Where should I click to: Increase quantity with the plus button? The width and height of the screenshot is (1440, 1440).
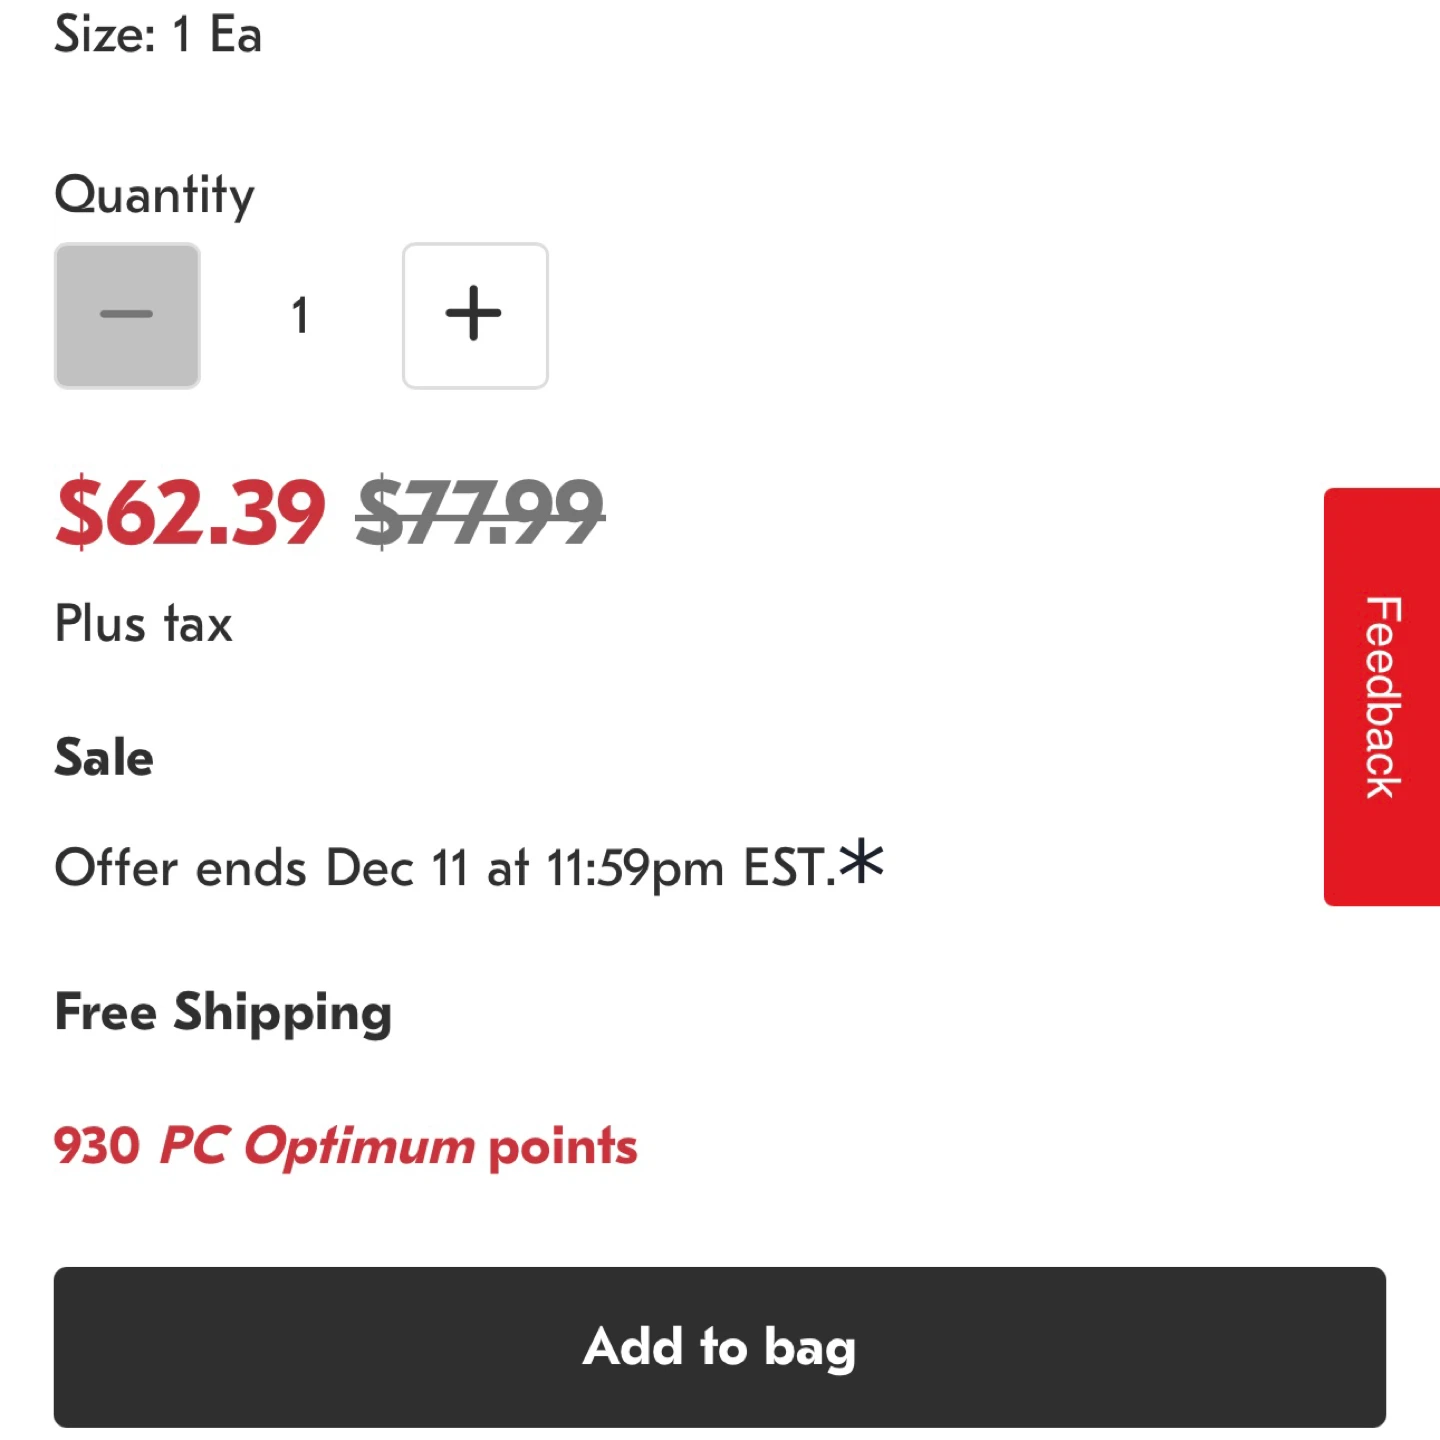click(475, 315)
